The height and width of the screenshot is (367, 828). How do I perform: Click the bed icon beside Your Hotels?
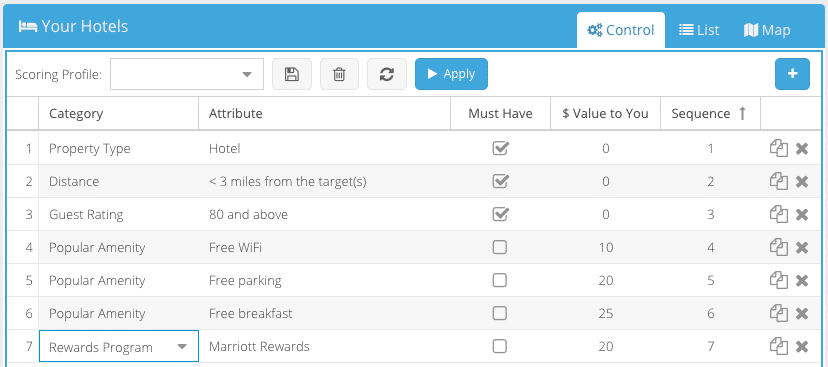click(27, 26)
